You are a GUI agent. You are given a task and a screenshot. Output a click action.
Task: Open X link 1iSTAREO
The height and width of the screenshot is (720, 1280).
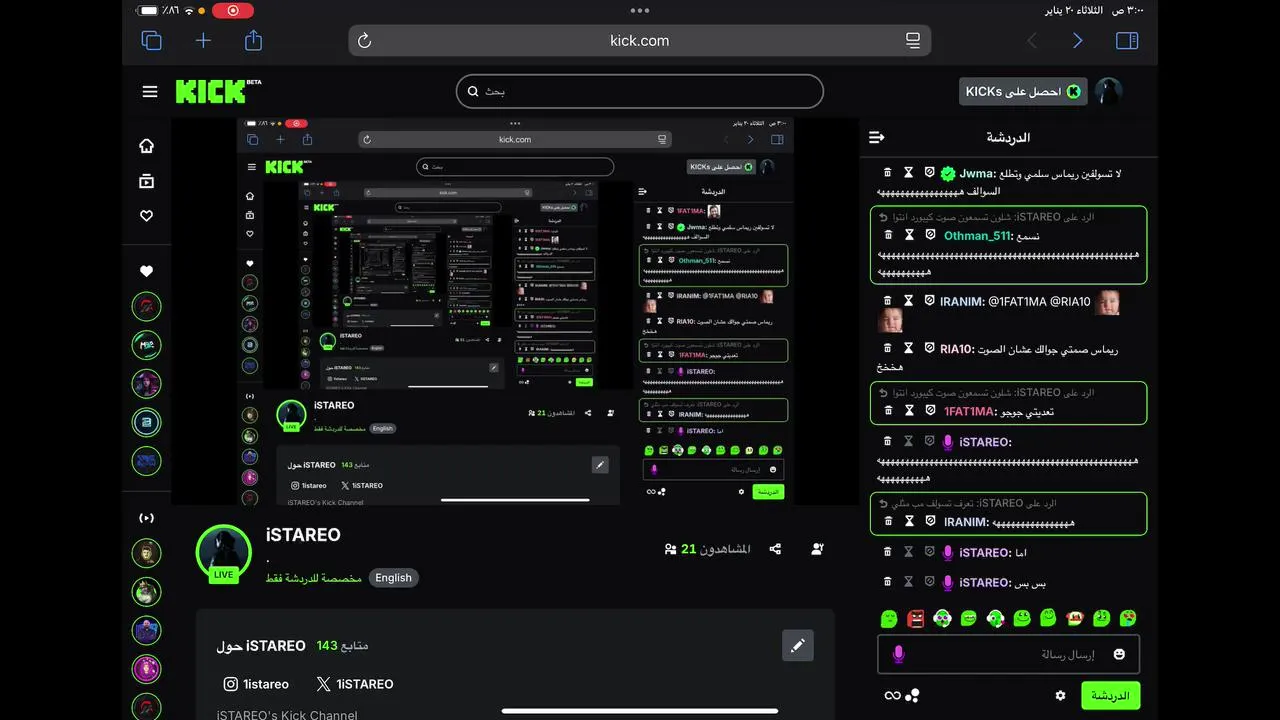coord(354,684)
